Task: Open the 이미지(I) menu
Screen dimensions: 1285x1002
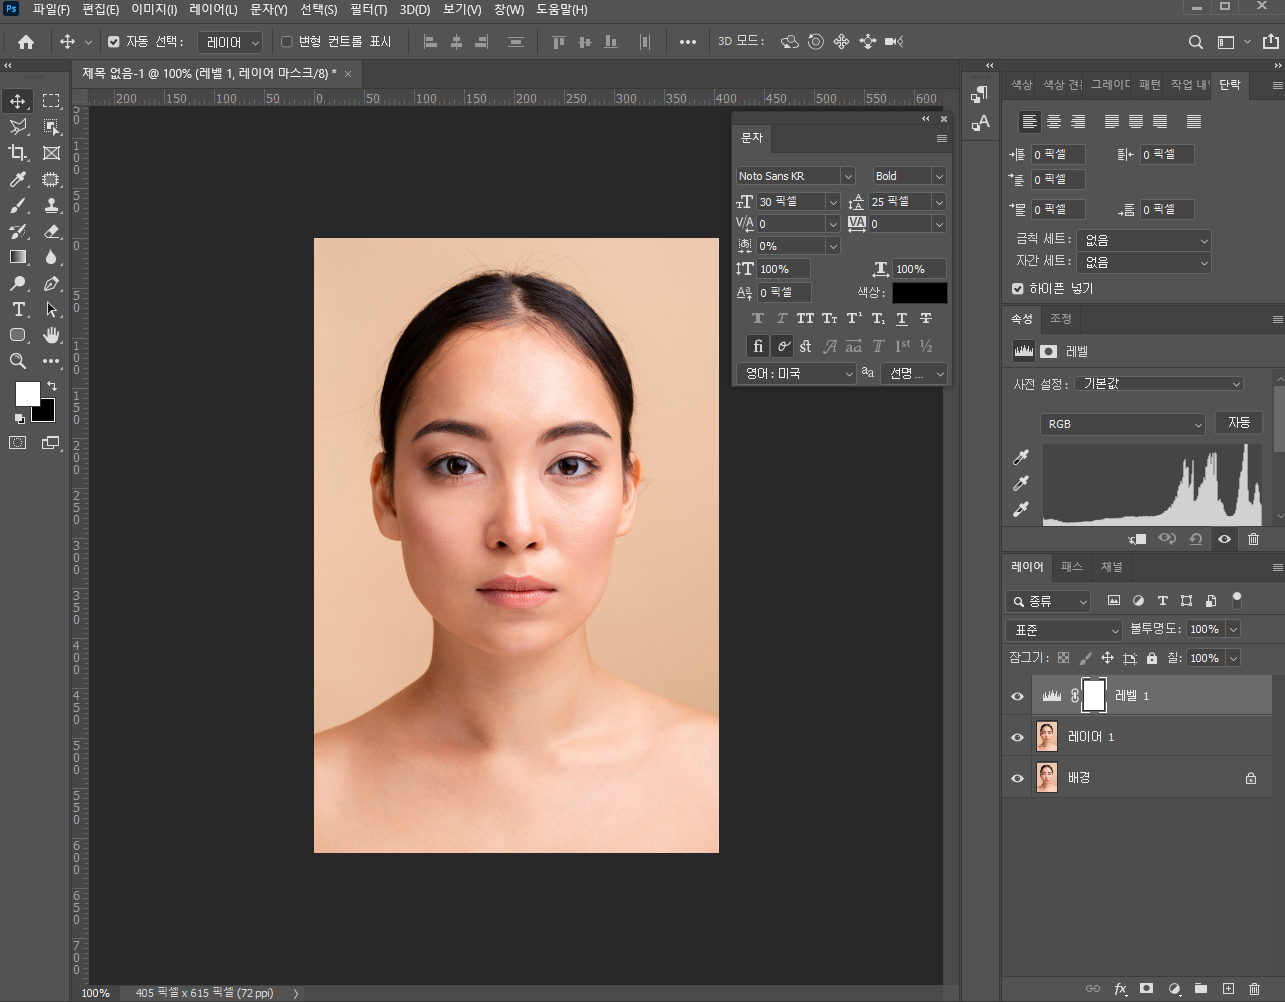Action: pyautogui.click(x=154, y=9)
